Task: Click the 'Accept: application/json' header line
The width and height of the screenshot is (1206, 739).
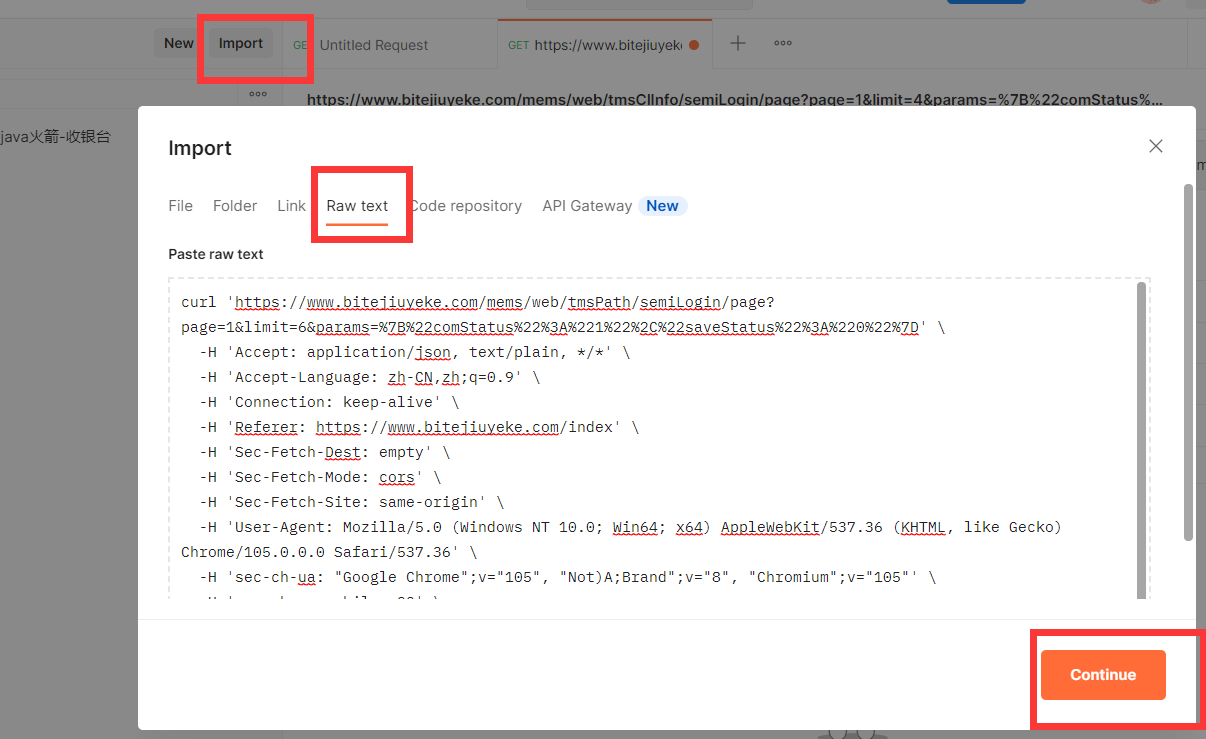Action: point(415,352)
